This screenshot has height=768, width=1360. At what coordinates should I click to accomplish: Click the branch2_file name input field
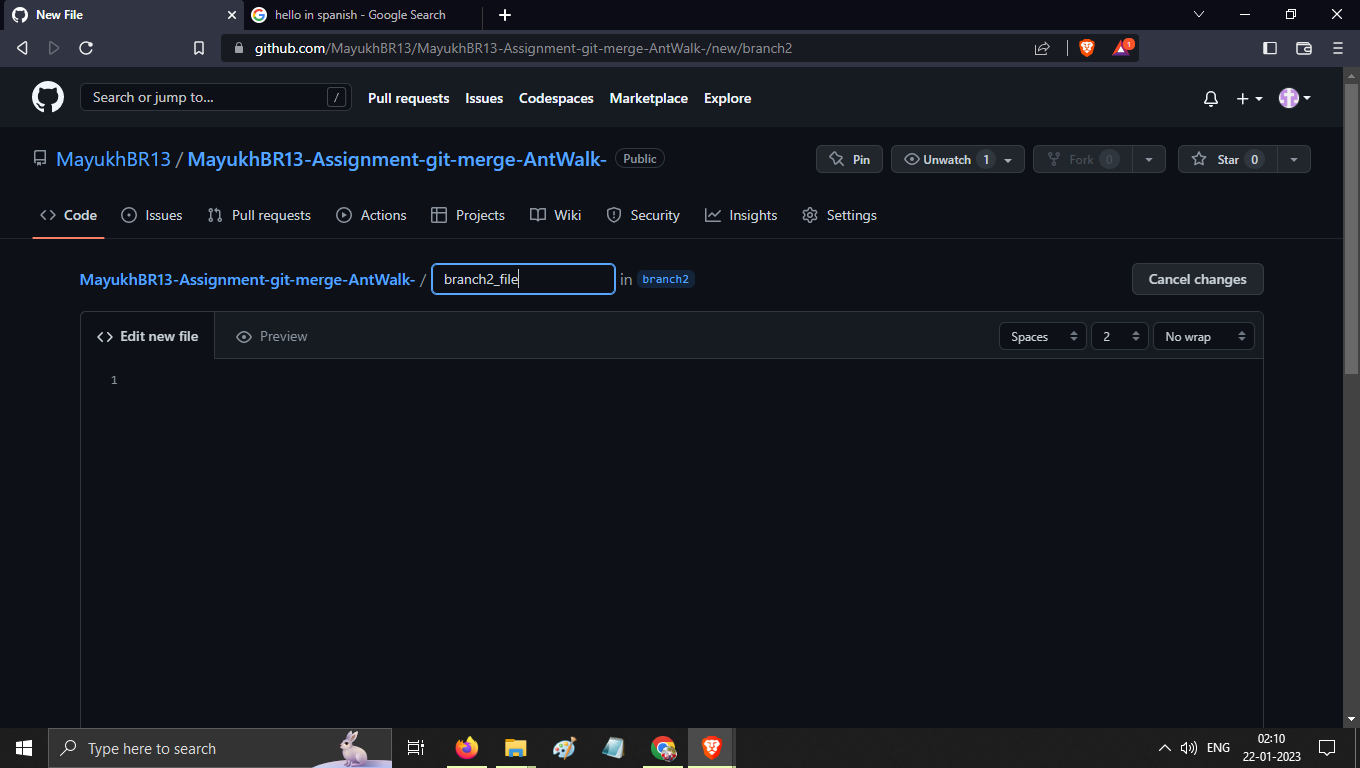tap(522, 279)
